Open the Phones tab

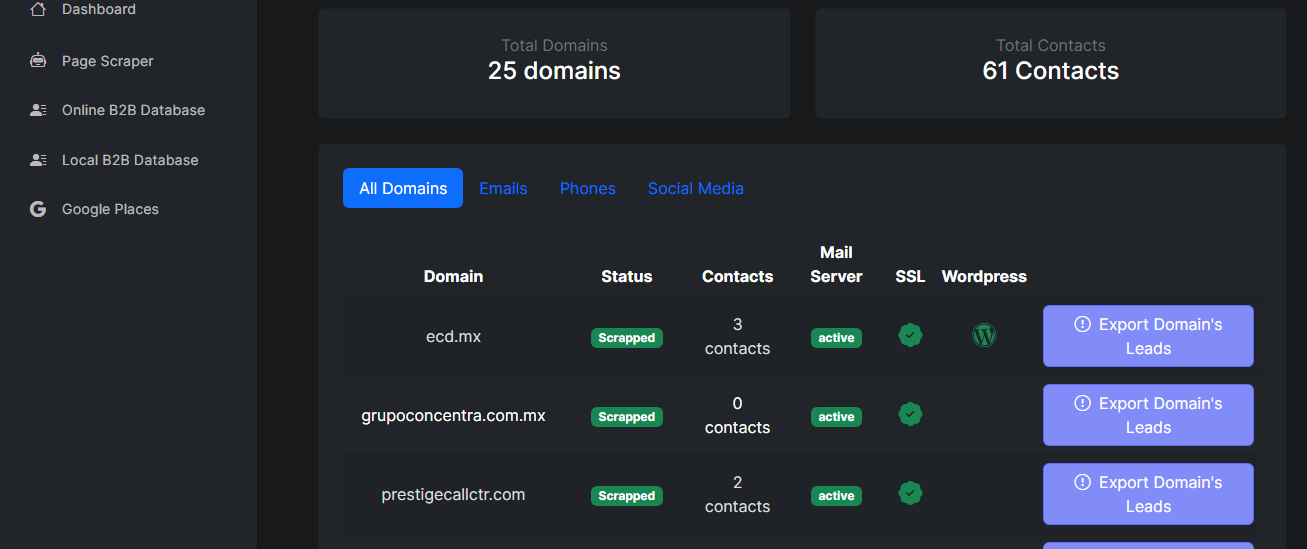coord(587,188)
